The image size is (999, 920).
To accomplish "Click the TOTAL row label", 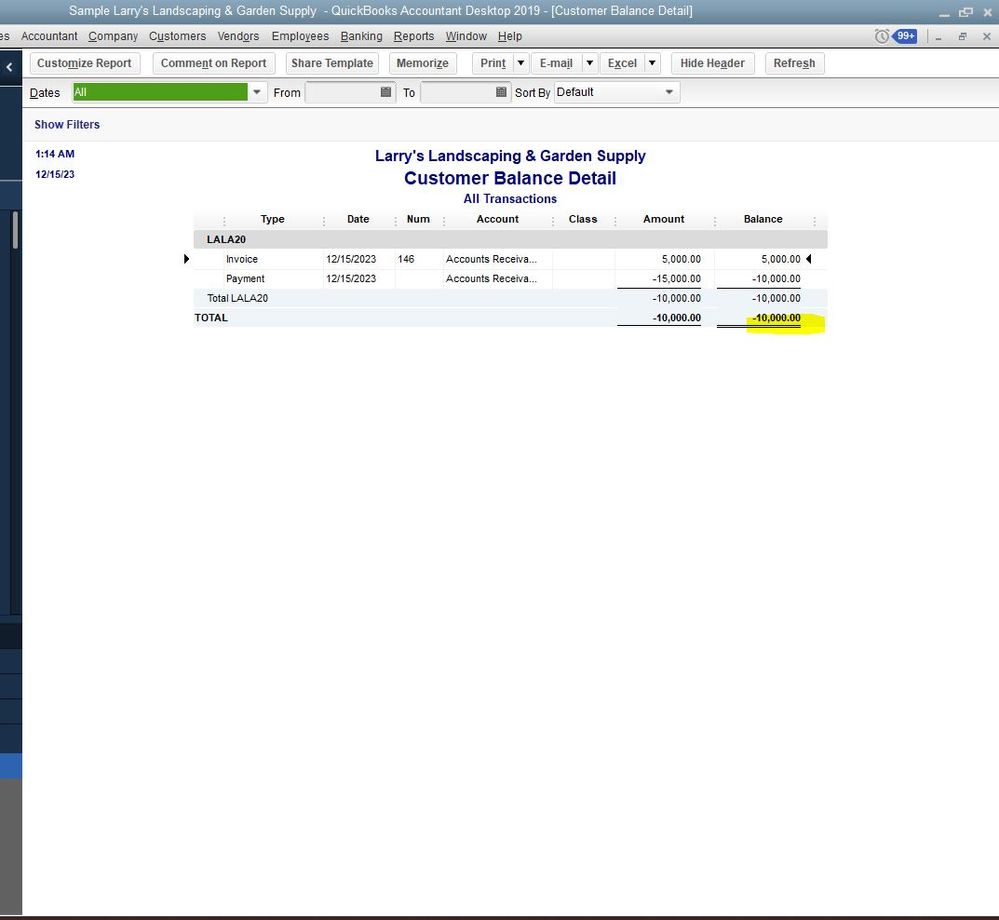I will [x=211, y=318].
